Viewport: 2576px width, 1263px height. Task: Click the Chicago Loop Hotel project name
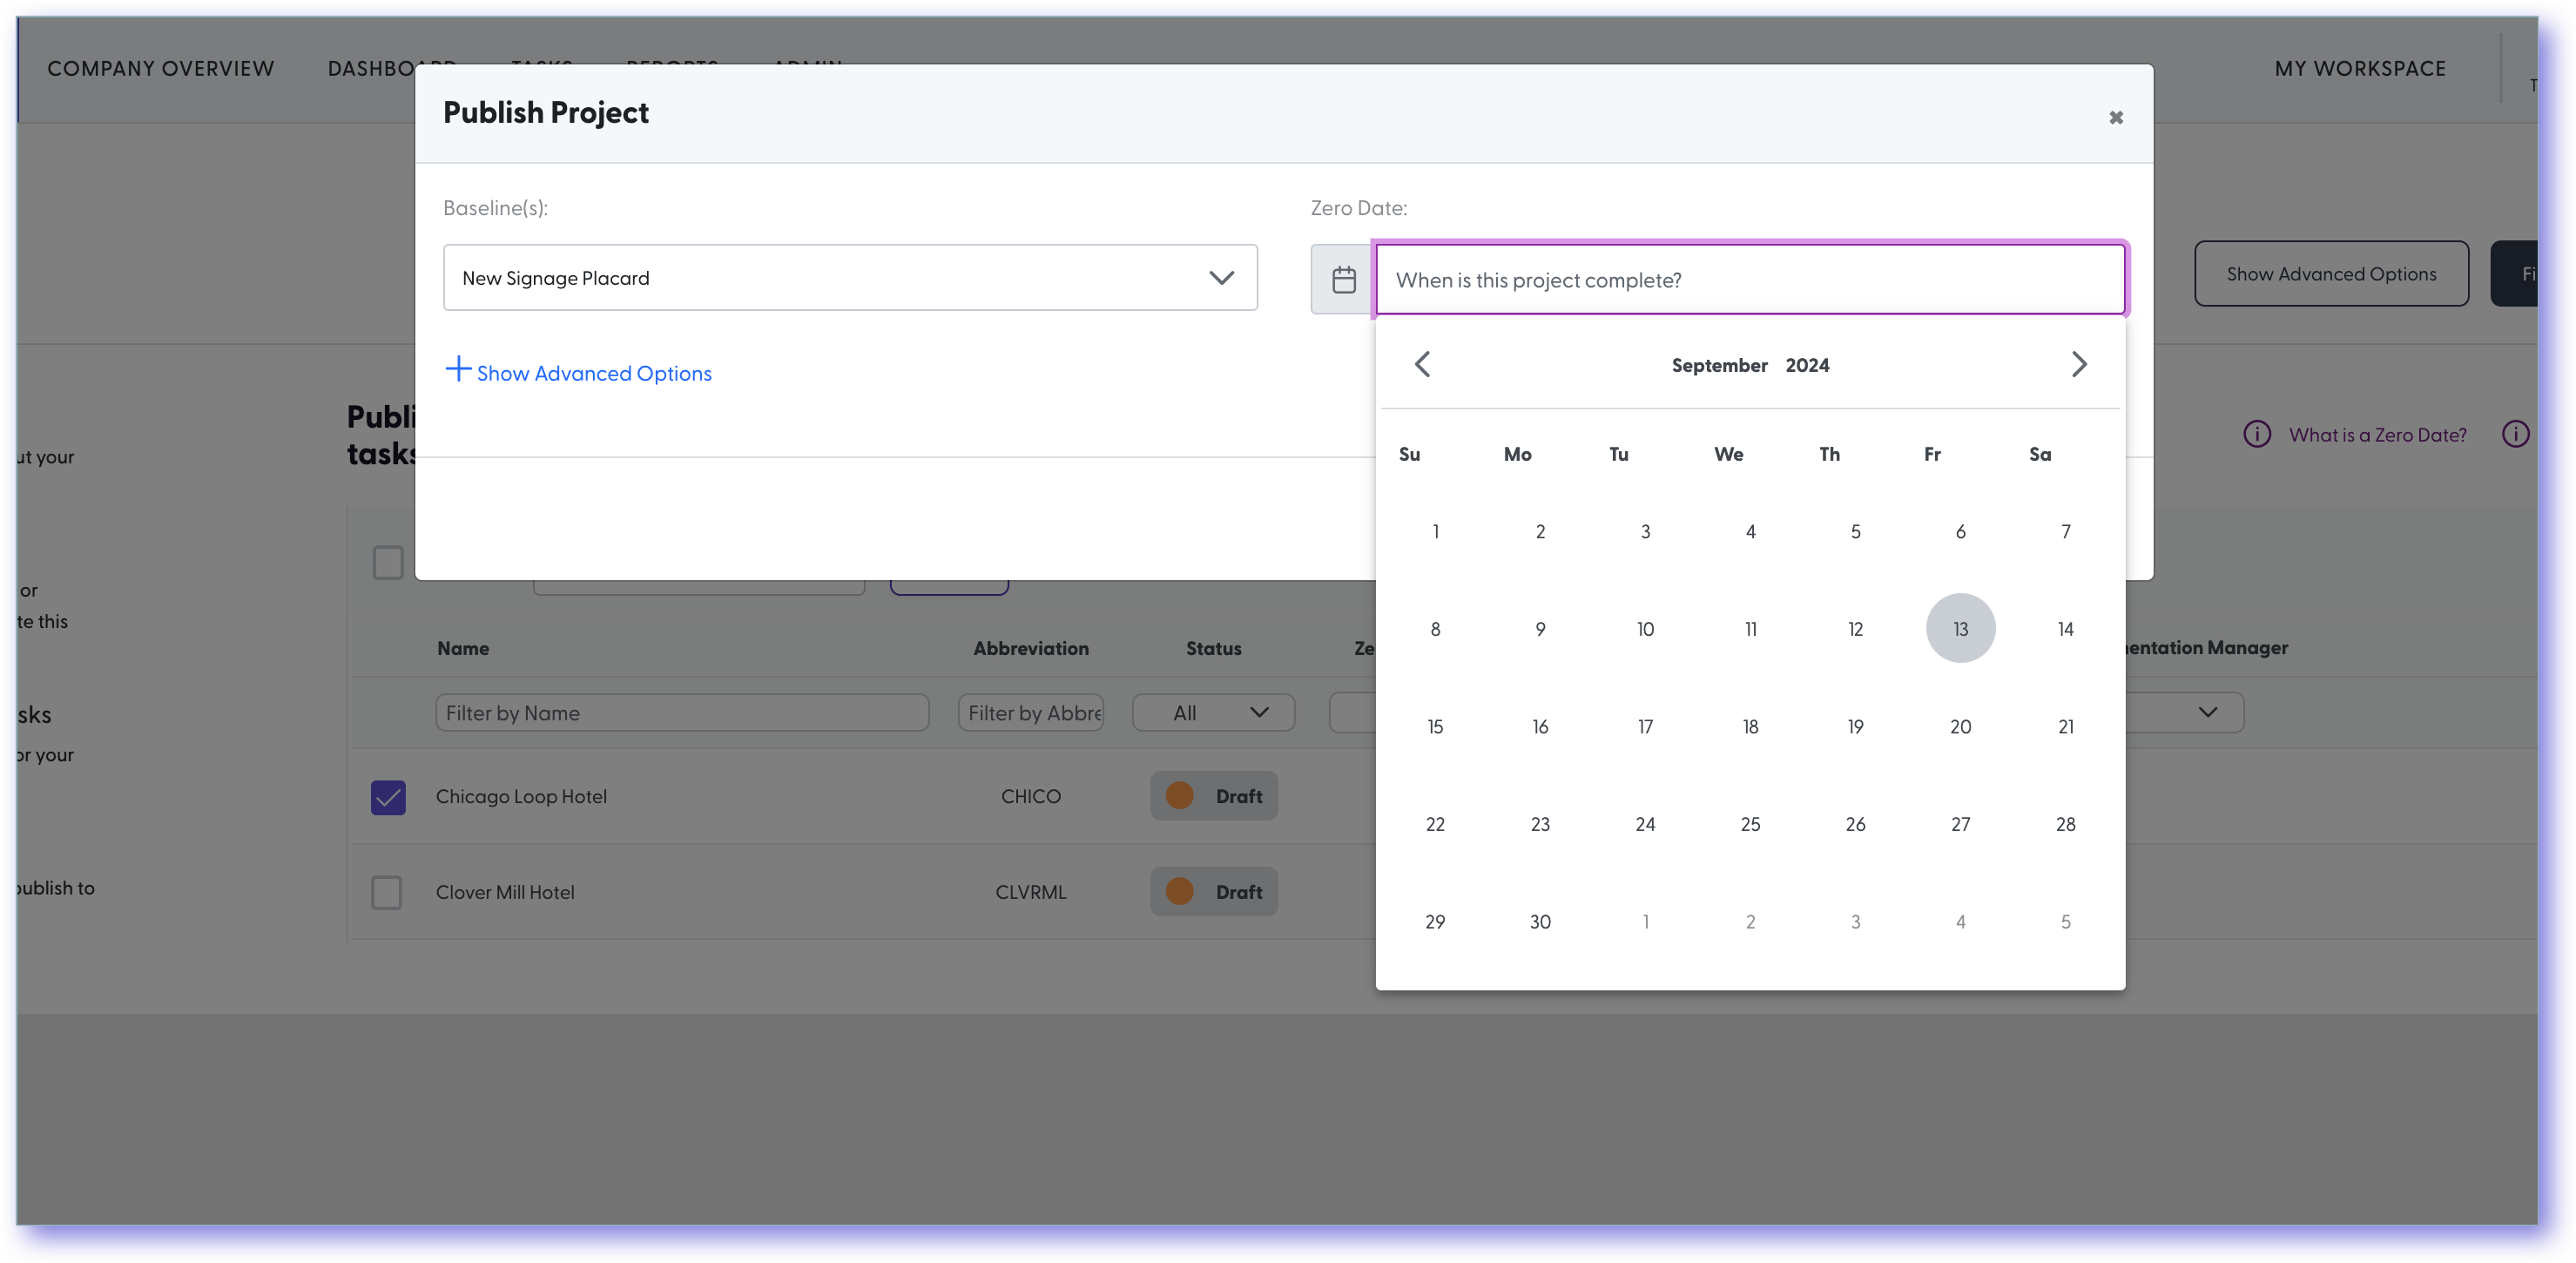(521, 797)
